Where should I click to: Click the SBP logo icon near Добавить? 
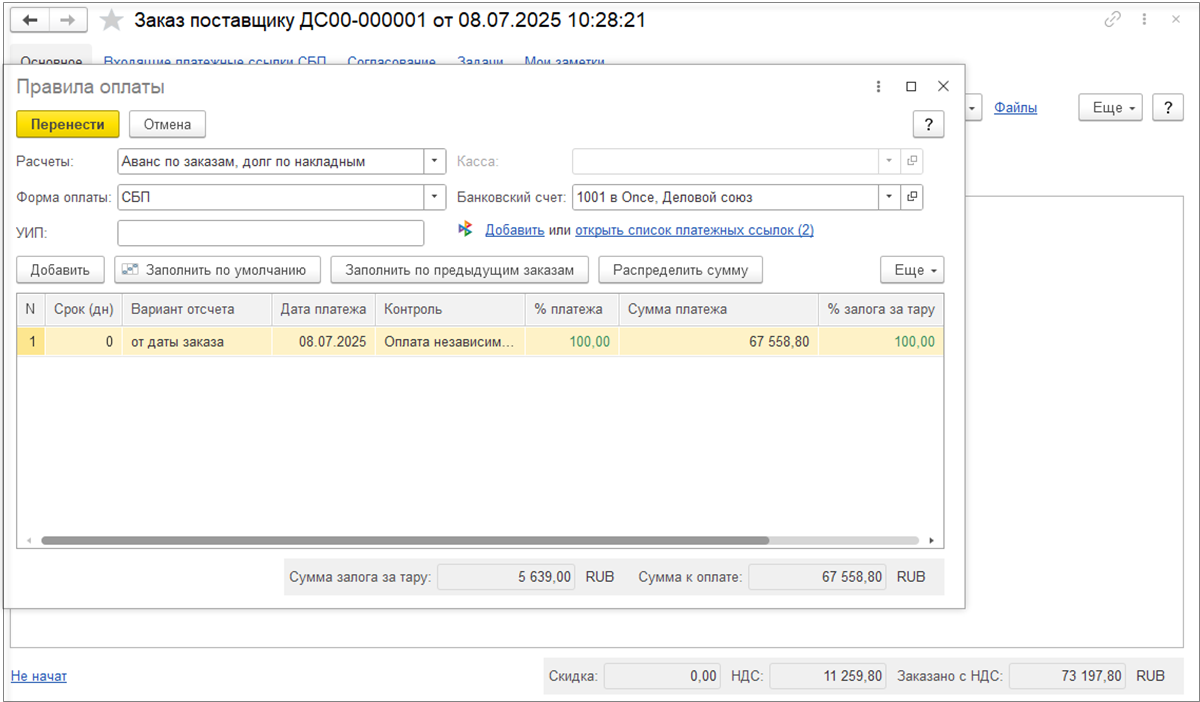point(465,229)
